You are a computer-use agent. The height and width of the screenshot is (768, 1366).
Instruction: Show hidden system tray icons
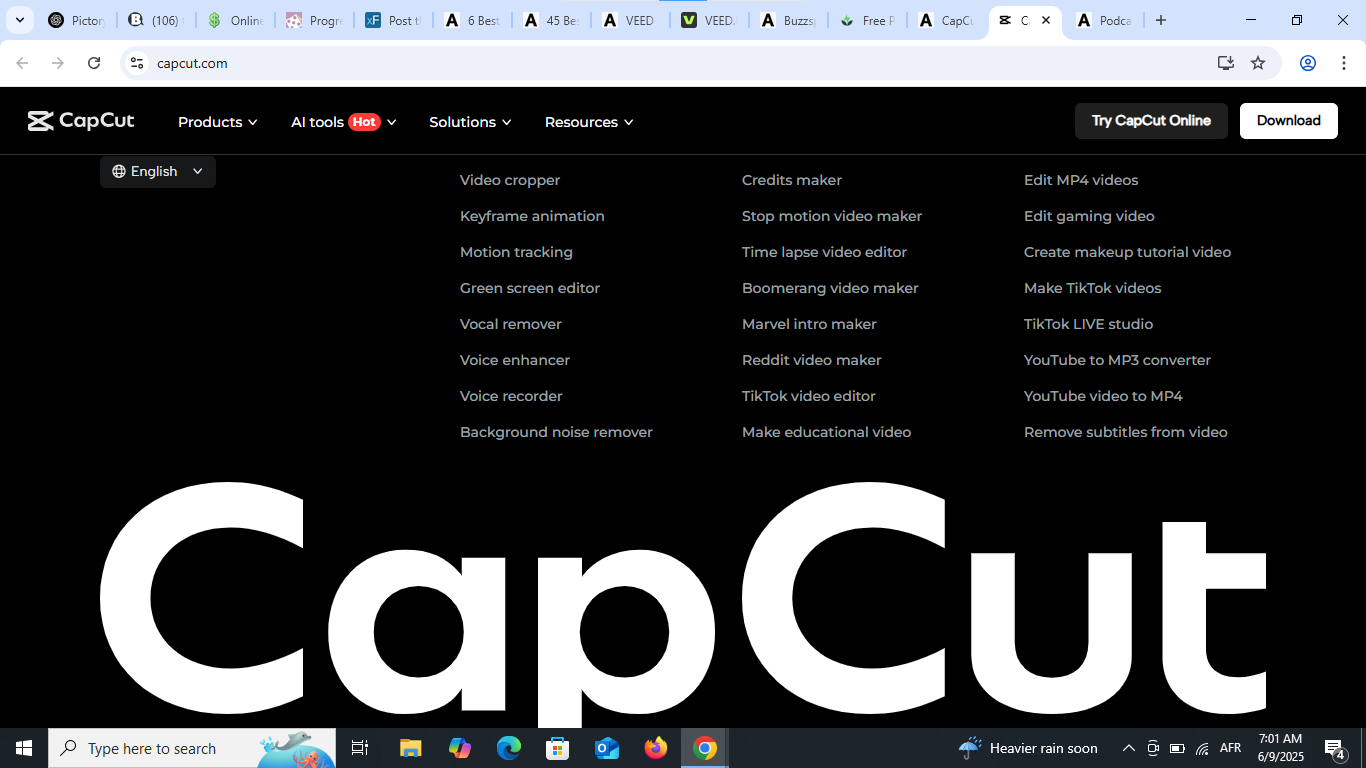[1129, 748]
